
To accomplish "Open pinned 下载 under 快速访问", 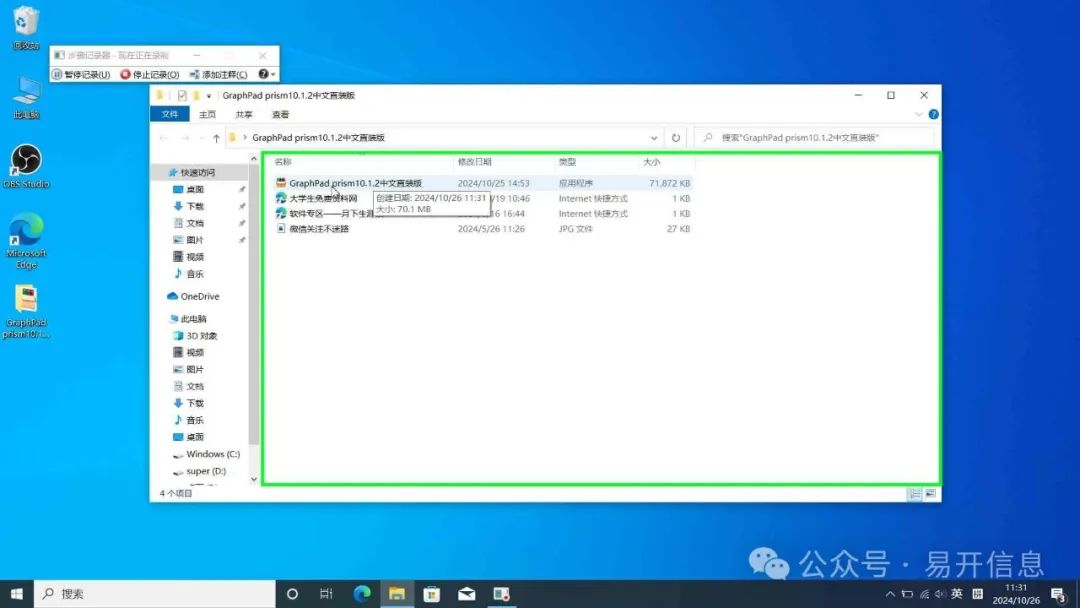I will tap(195, 206).
